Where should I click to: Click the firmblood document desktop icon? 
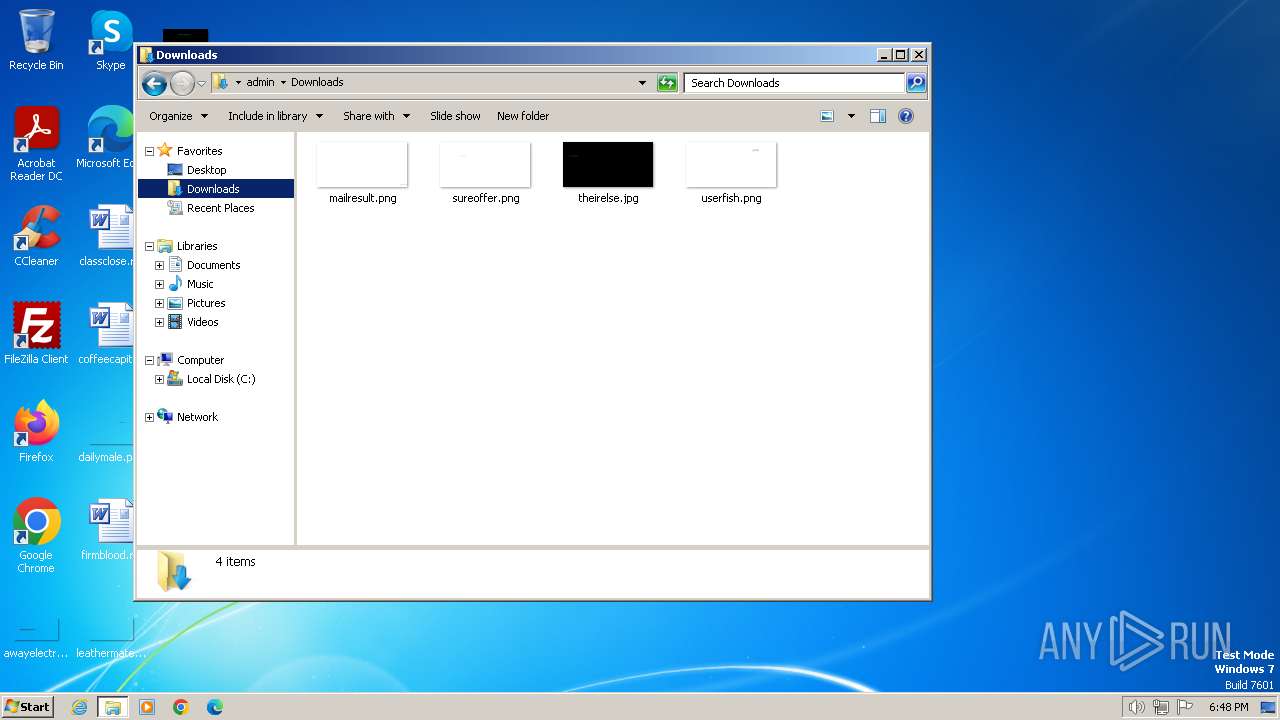(108, 530)
